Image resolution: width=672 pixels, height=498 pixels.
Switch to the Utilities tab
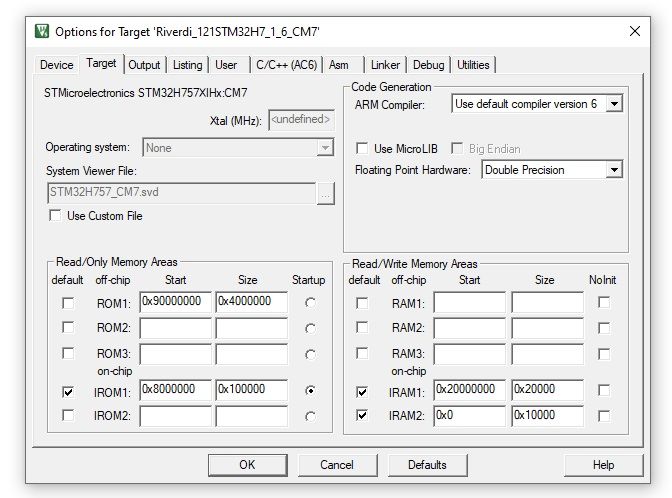click(473, 65)
